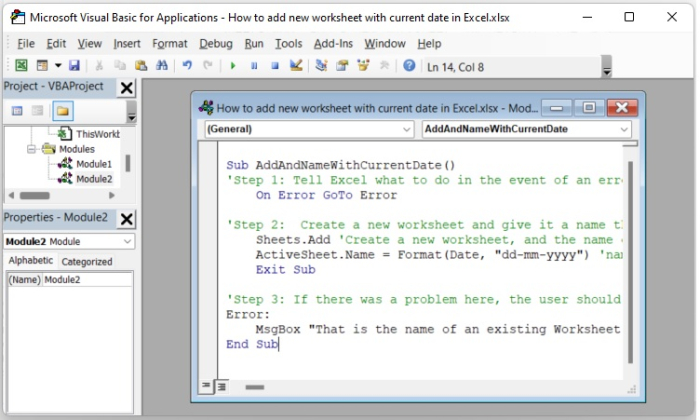Open the File menu
This screenshot has height=420, width=700.
[25, 44]
